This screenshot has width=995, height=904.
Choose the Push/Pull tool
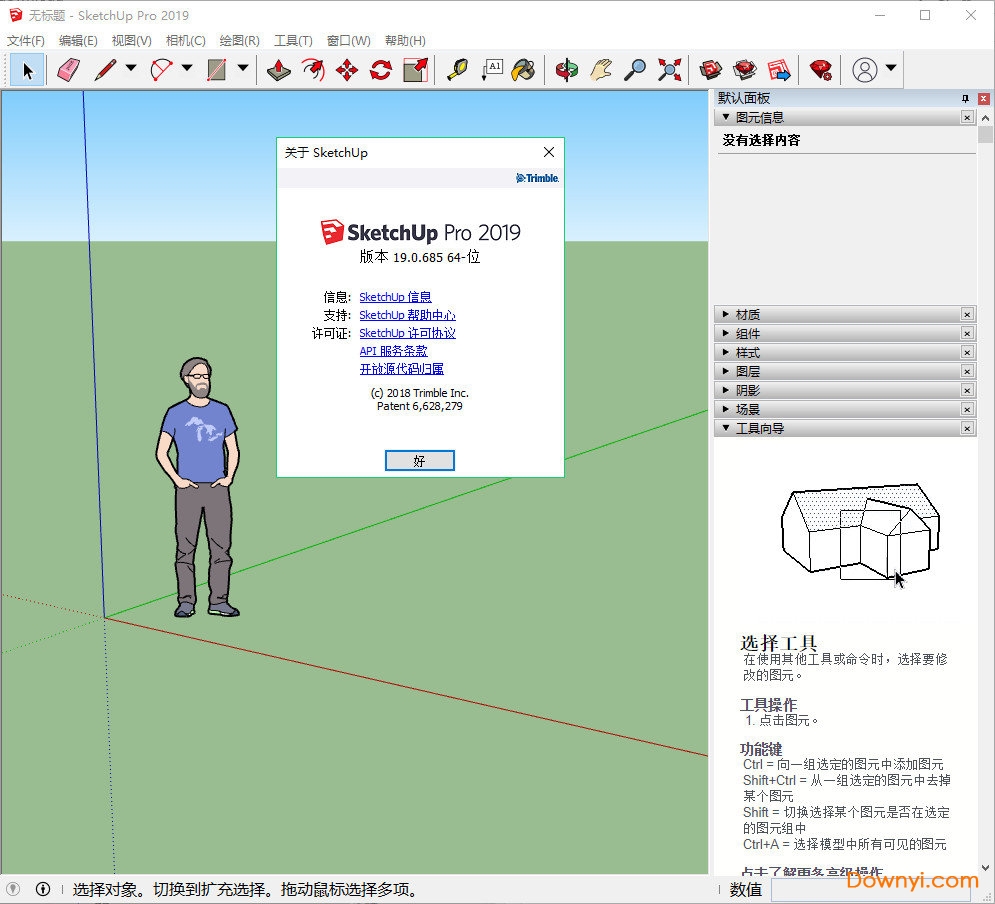279,70
